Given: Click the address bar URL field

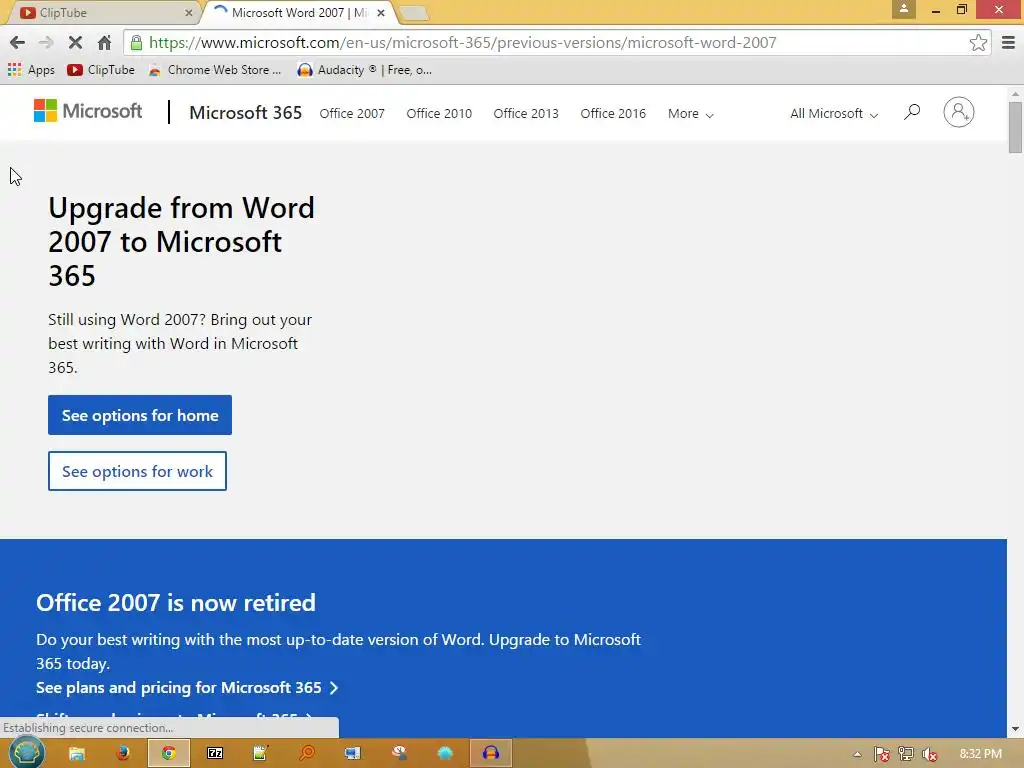Looking at the screenshot, I should [555, 43].
